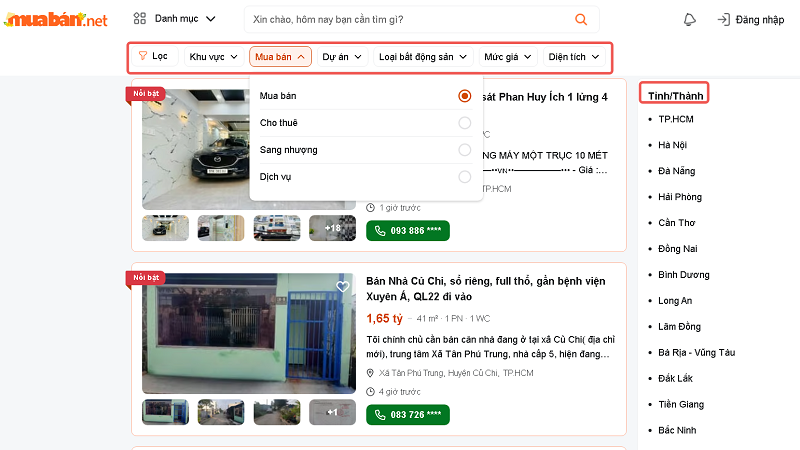800x450 pixels.
Task: Select Long An in province list
Action: point(675,301)
